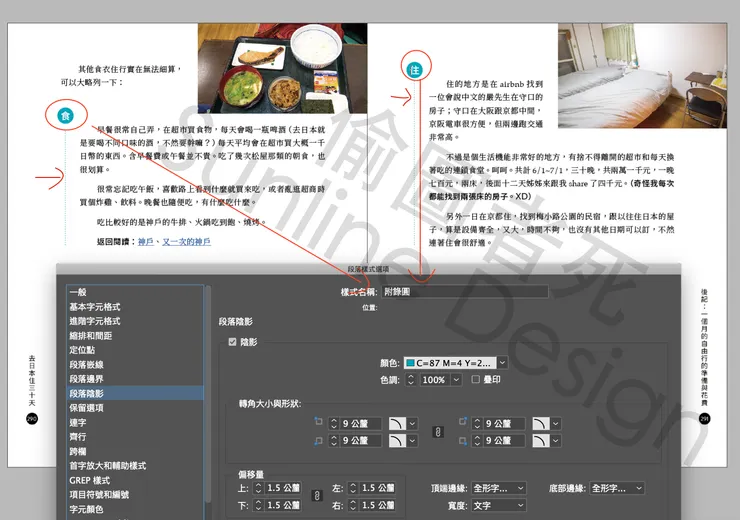Toggle the chain link between offset values
This screenshot has height=520, width=740.
click(317, 496)
